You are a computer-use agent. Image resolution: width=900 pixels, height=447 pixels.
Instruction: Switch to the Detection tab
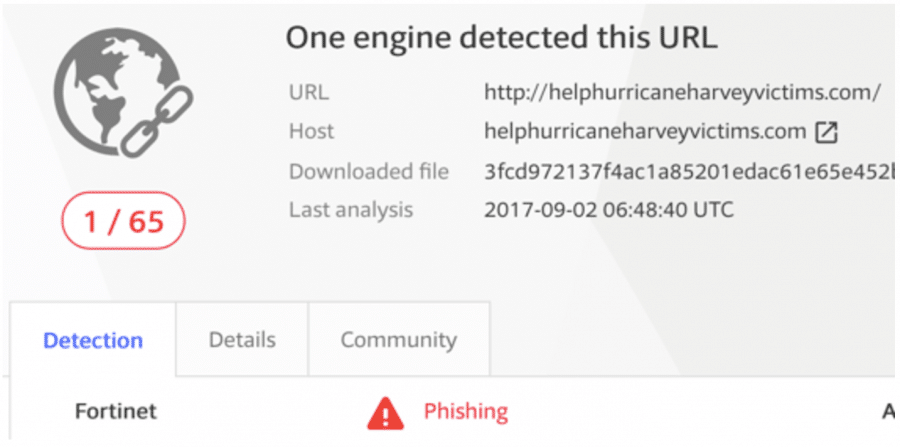(93, 340)
